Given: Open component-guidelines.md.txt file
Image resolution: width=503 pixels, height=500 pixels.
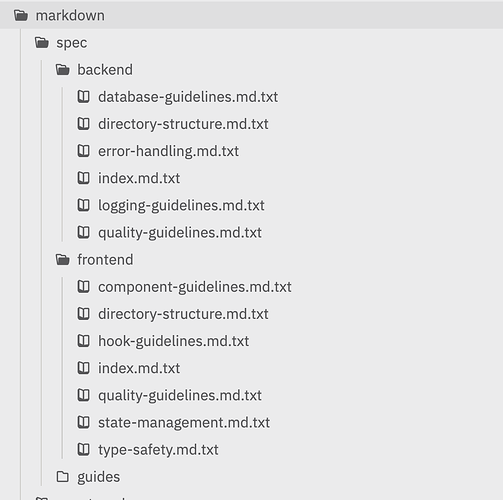Looking at the screenshot, I should tap(195, 287).
